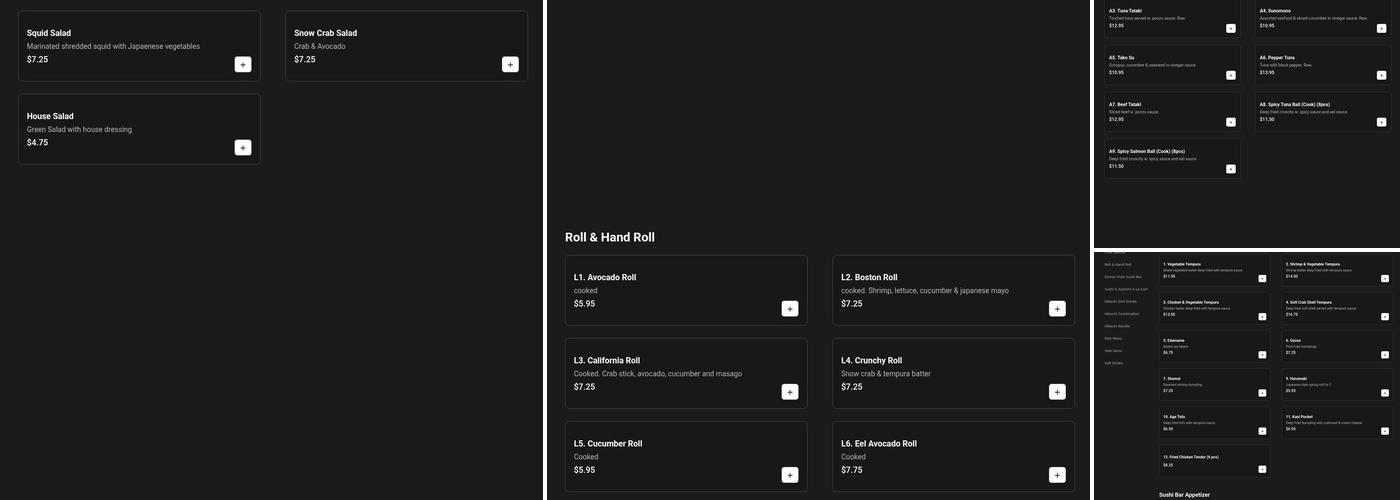Image resolution: width=1400 pixels, height=500 pixels.
Task: Add L5. Cucumber Roll to cart
Action: pyautogui.click(x=790, y=475)
